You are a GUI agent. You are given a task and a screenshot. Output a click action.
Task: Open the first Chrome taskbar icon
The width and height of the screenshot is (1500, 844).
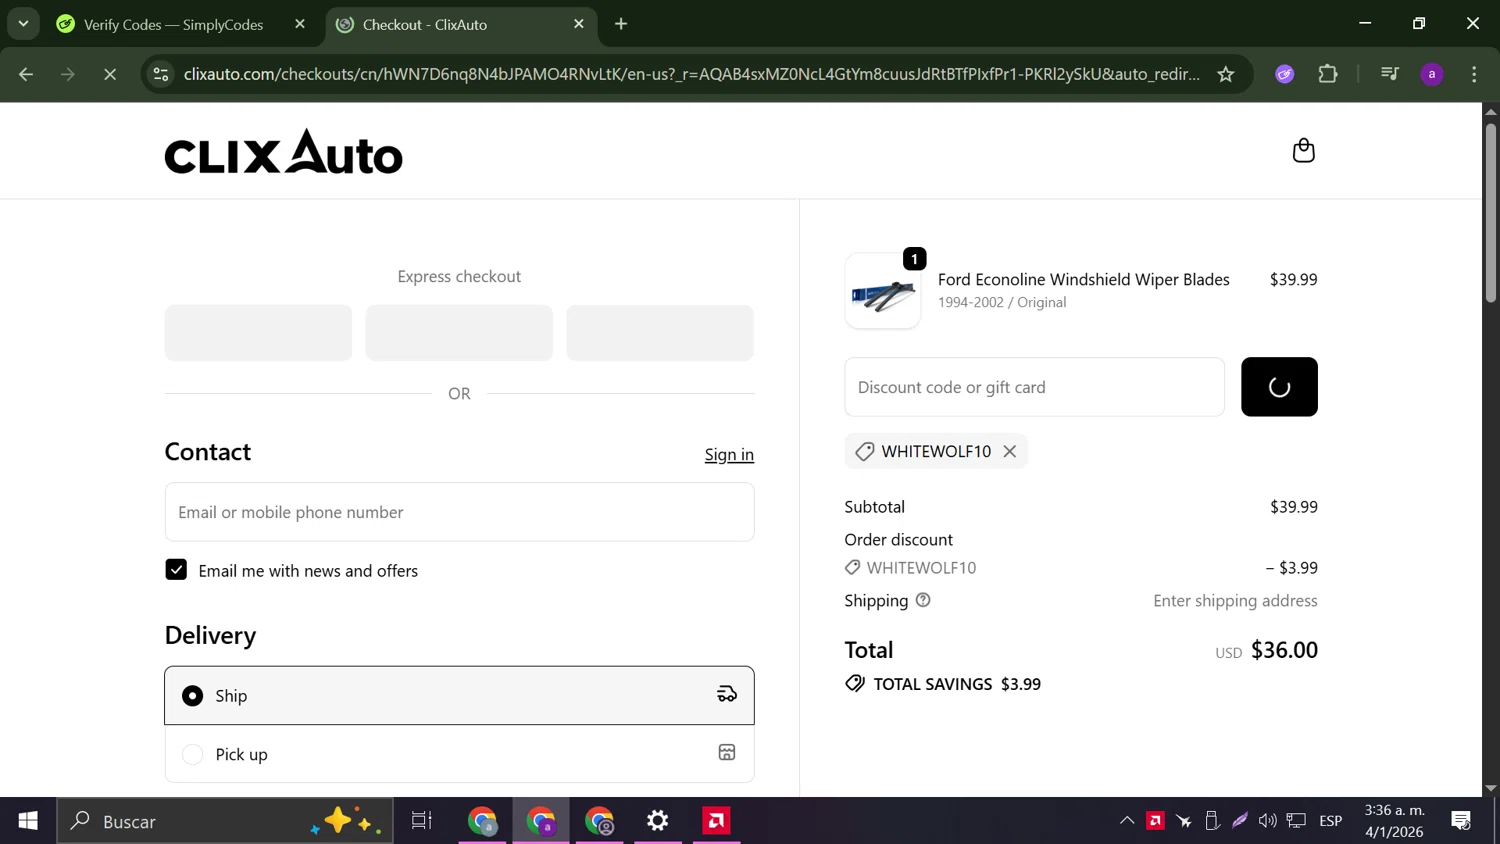[x=482, y=821]
